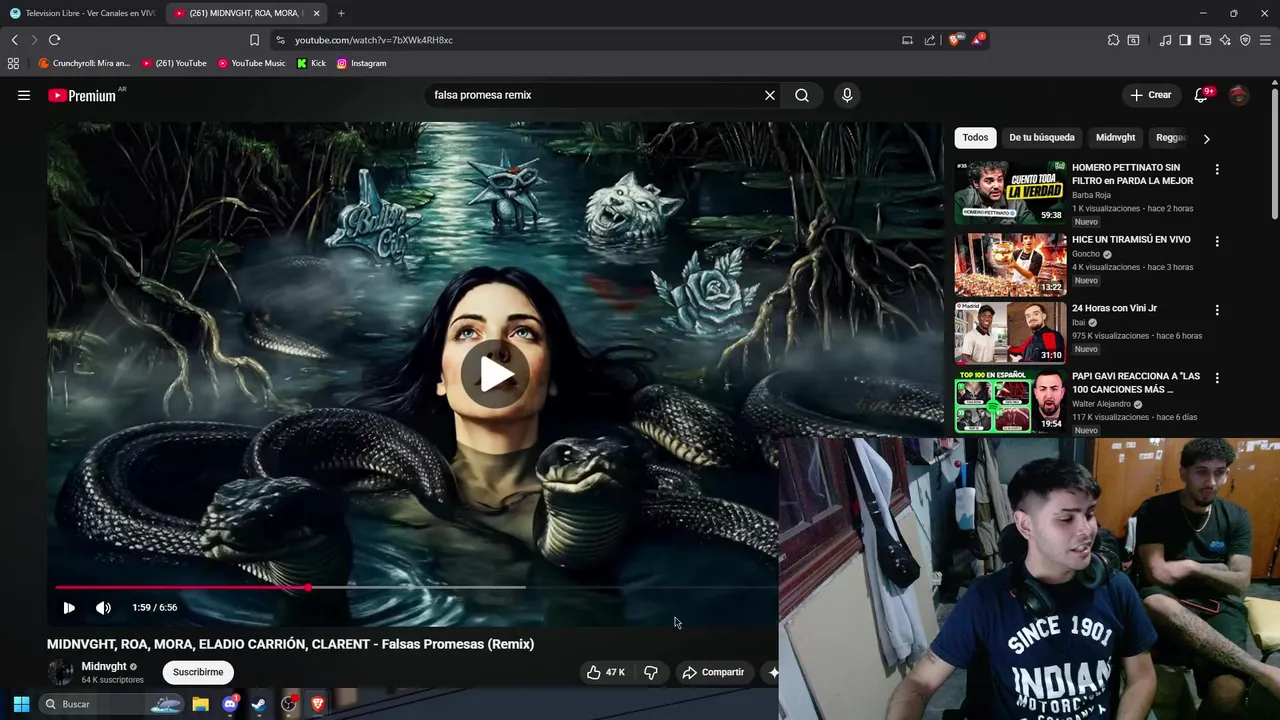Open the browser extensions puzzle icon
This screenshot has height=720, width=1280.
point(1113,40)
